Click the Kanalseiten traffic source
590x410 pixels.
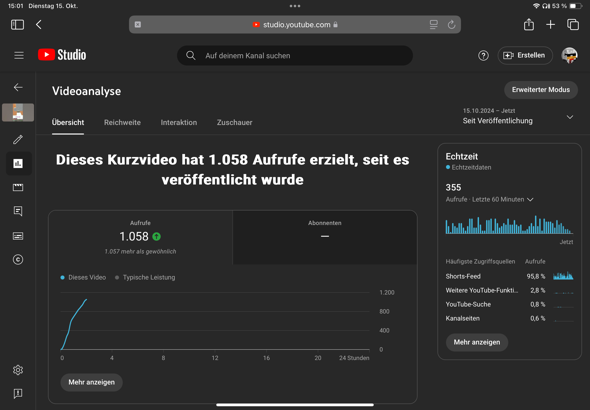pyautogui.click(x=509, y=318)
